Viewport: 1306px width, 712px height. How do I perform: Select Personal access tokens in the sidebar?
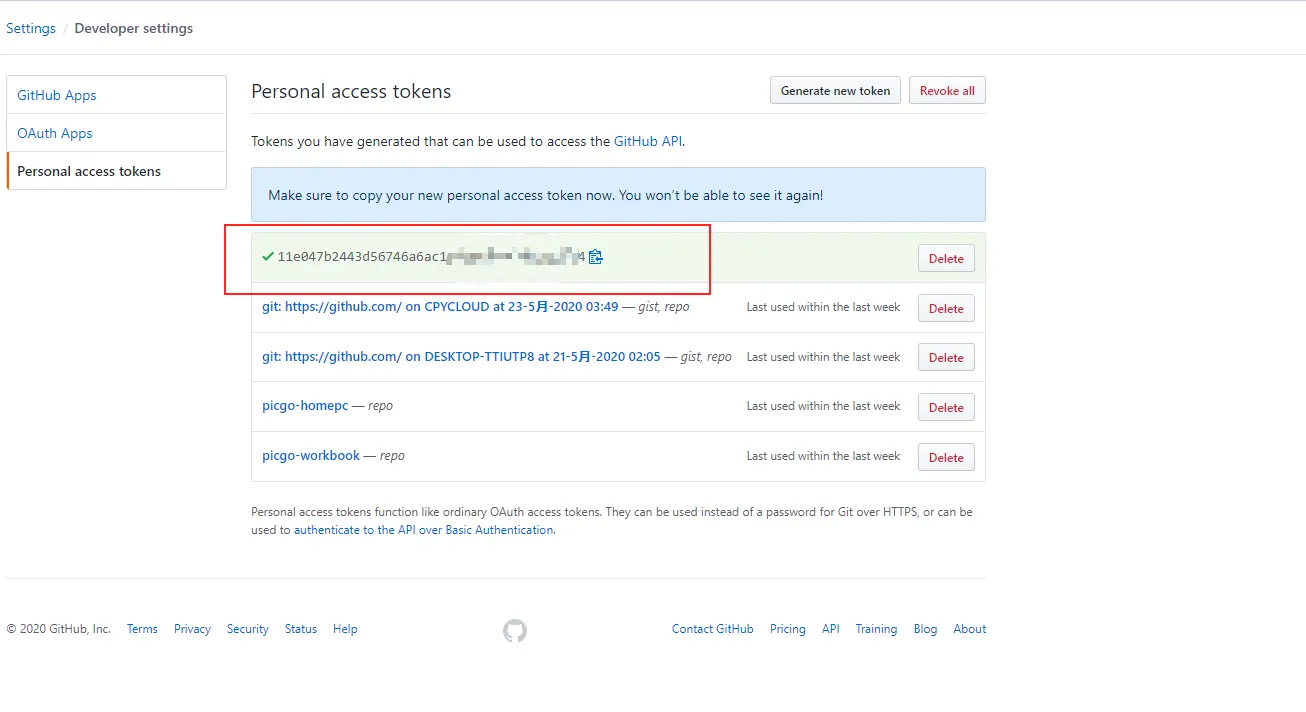coord(116,171)
